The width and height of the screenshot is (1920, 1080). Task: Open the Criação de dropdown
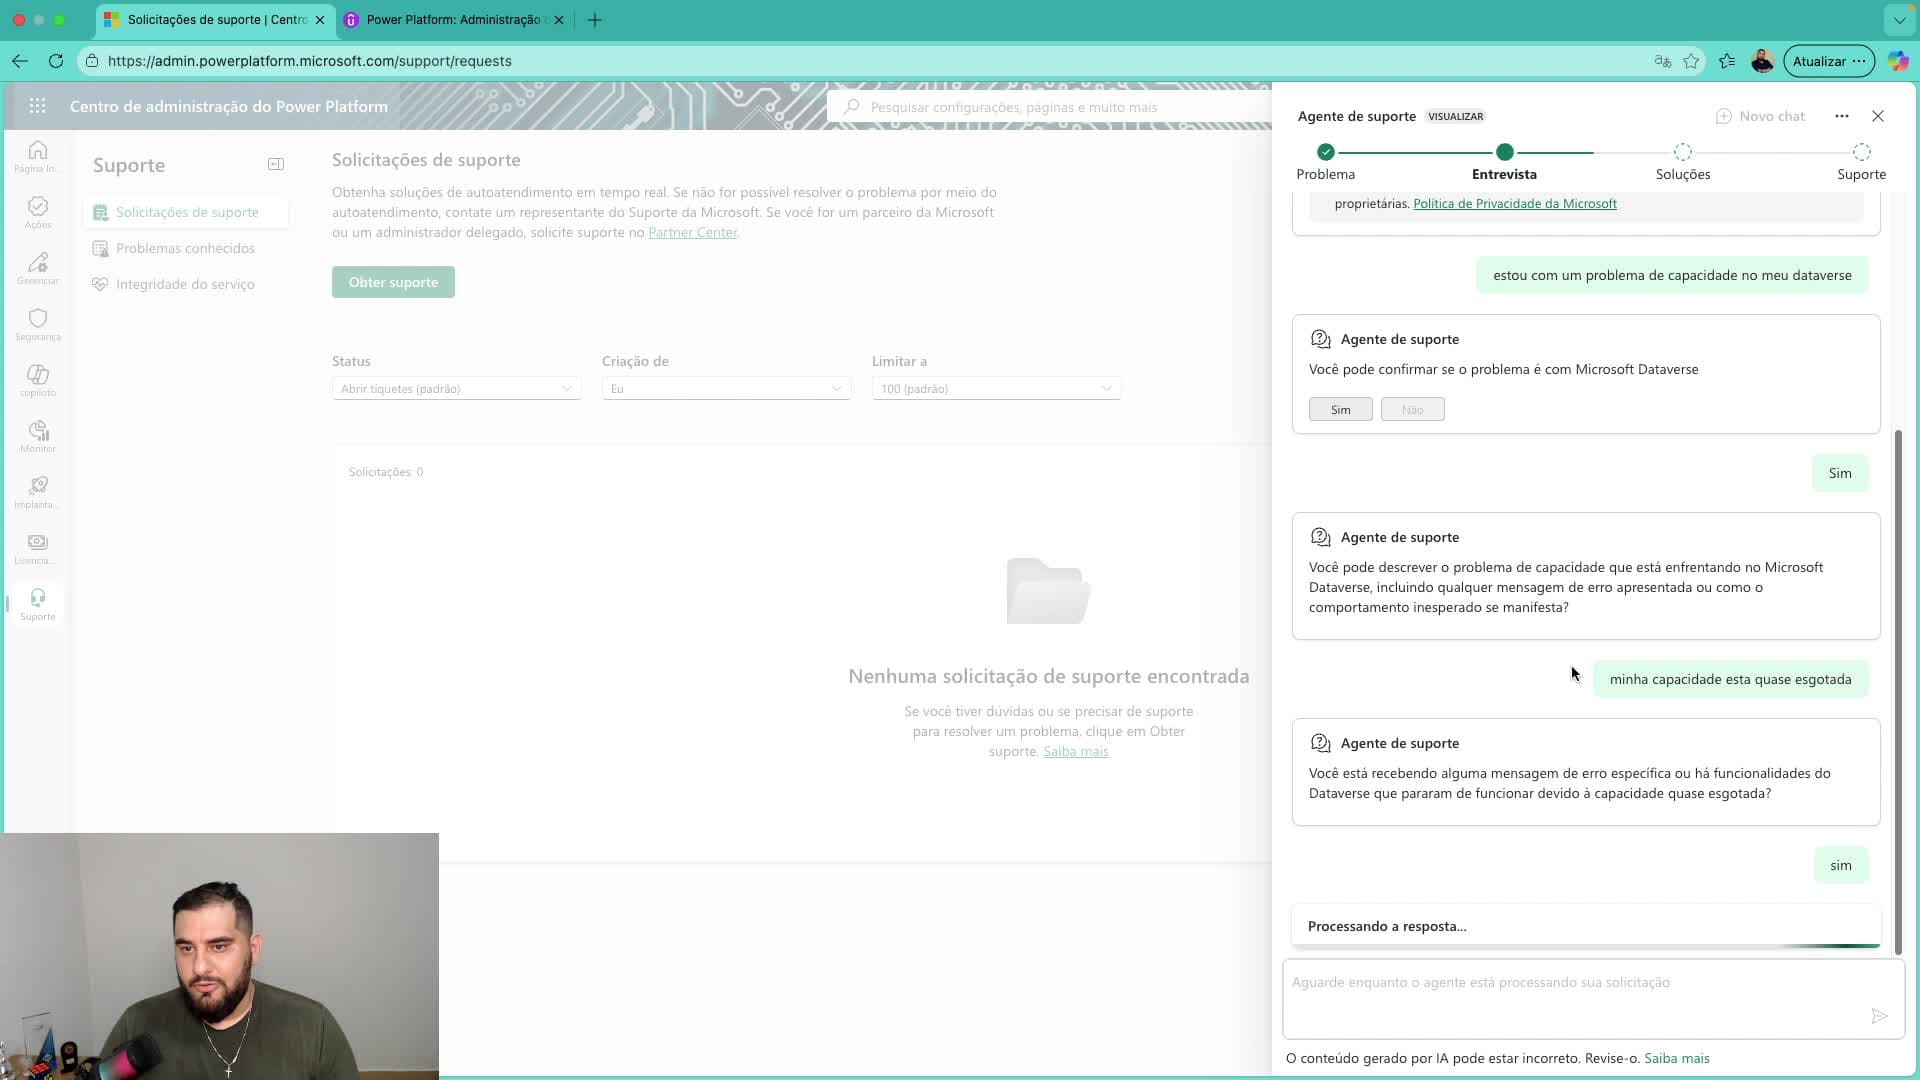pos(726,388)
